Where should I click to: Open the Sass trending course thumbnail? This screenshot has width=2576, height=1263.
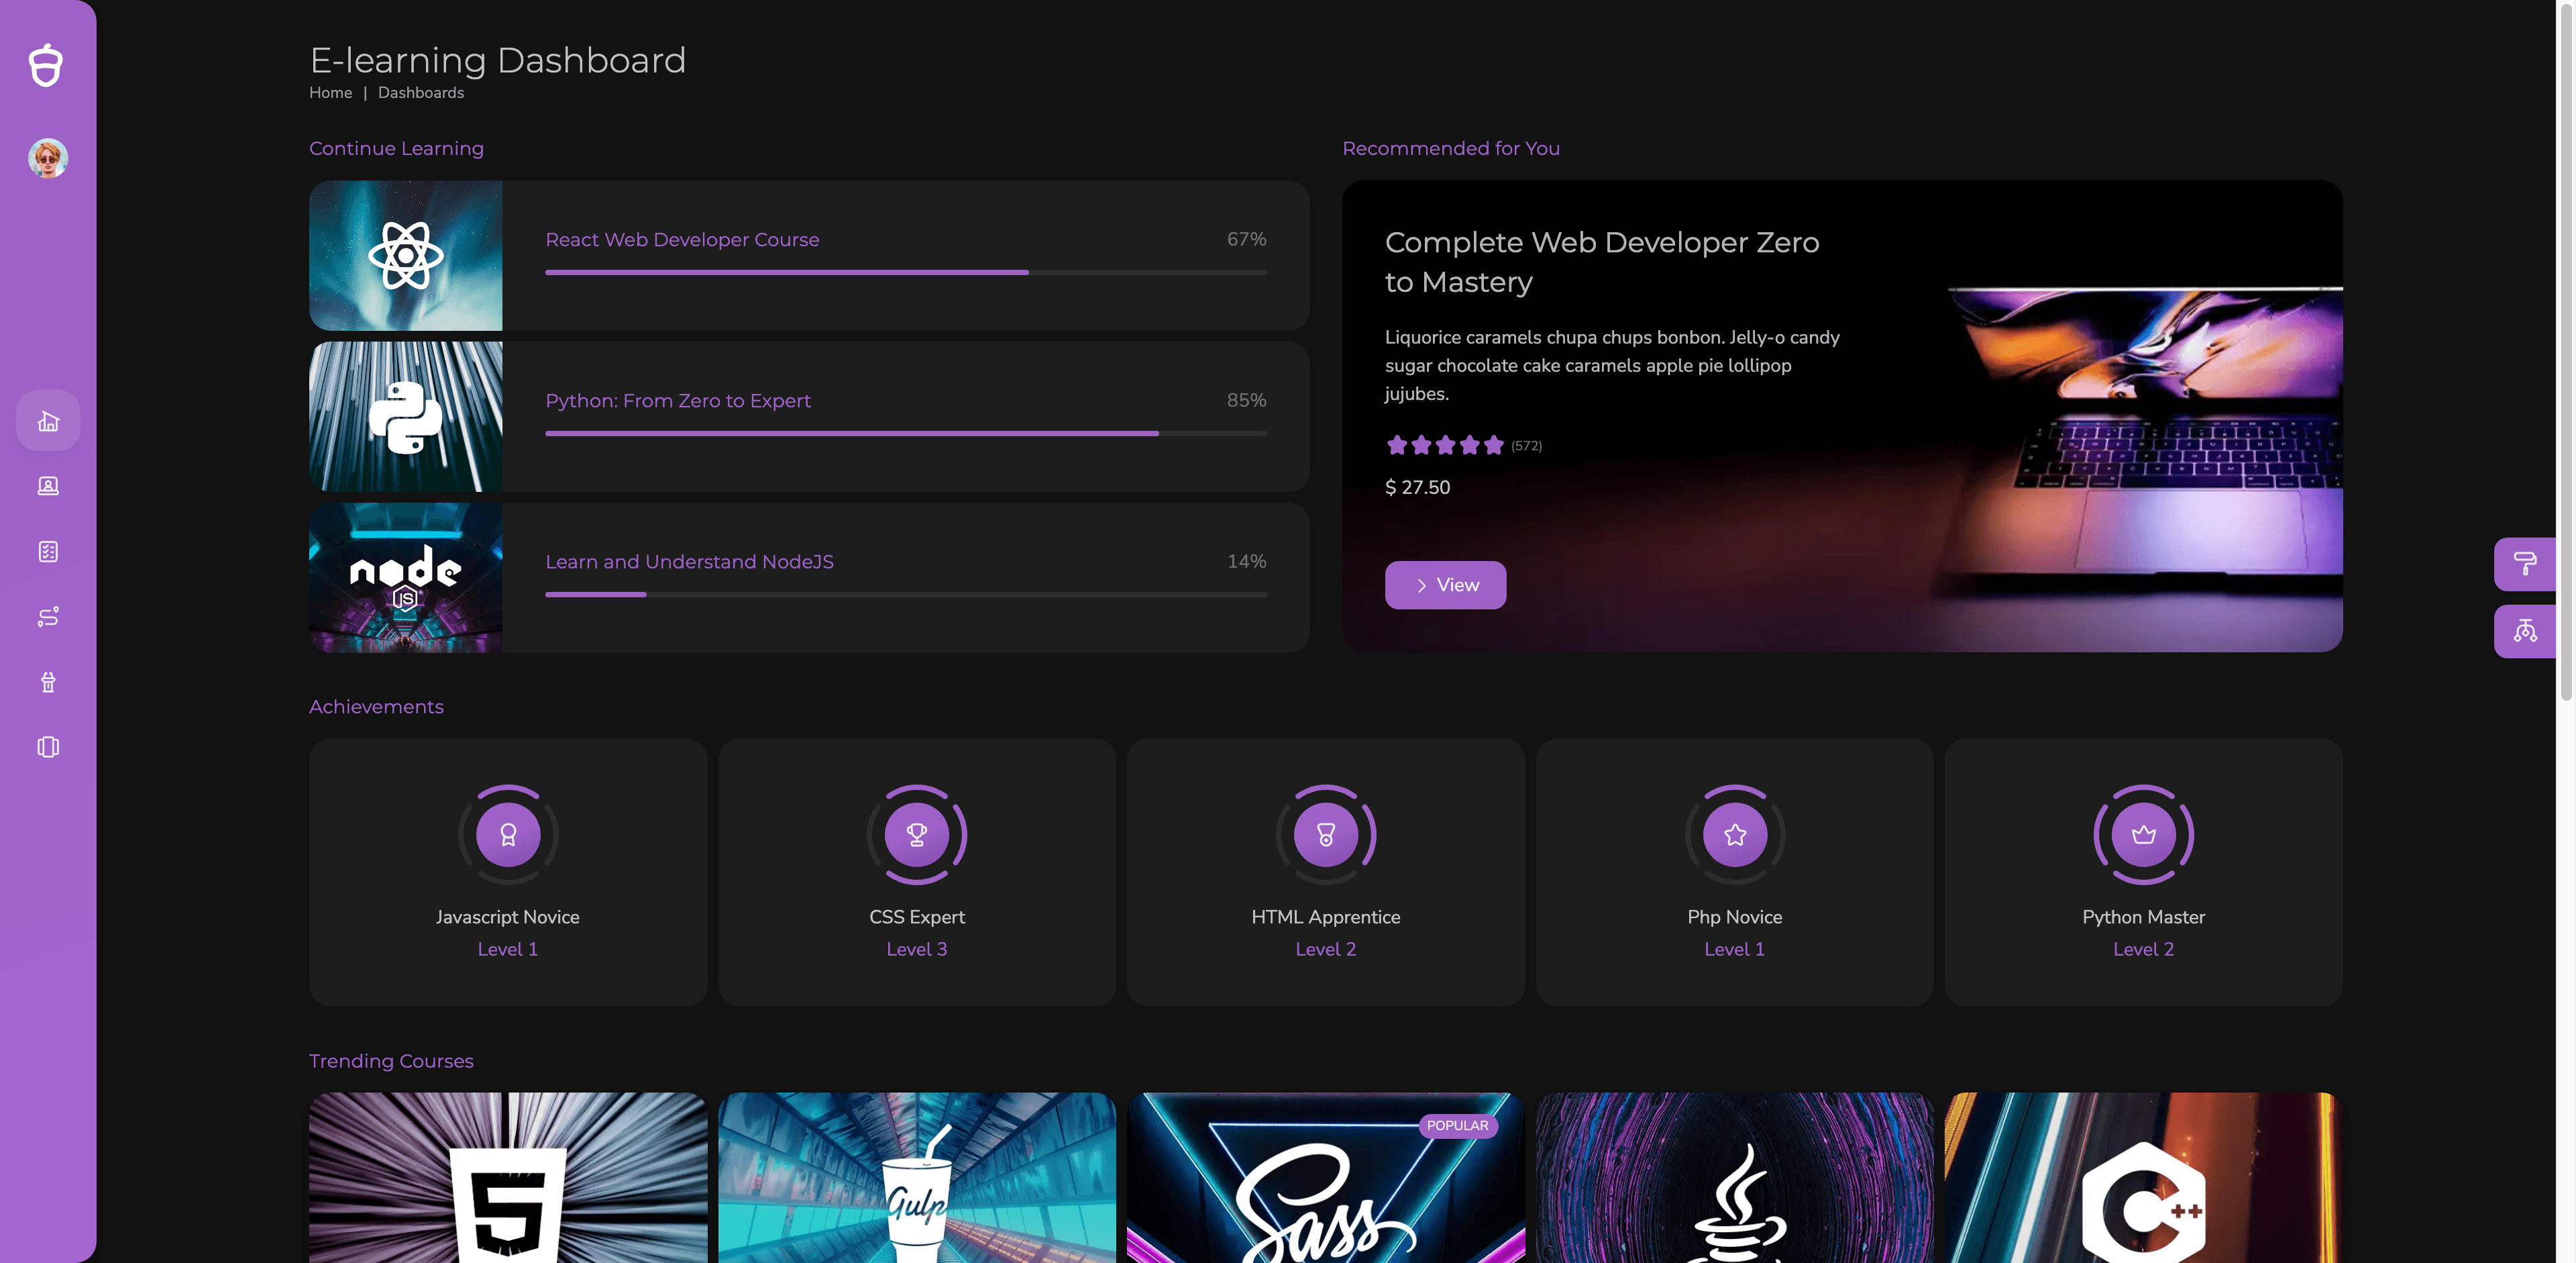pos(1325,1180)
